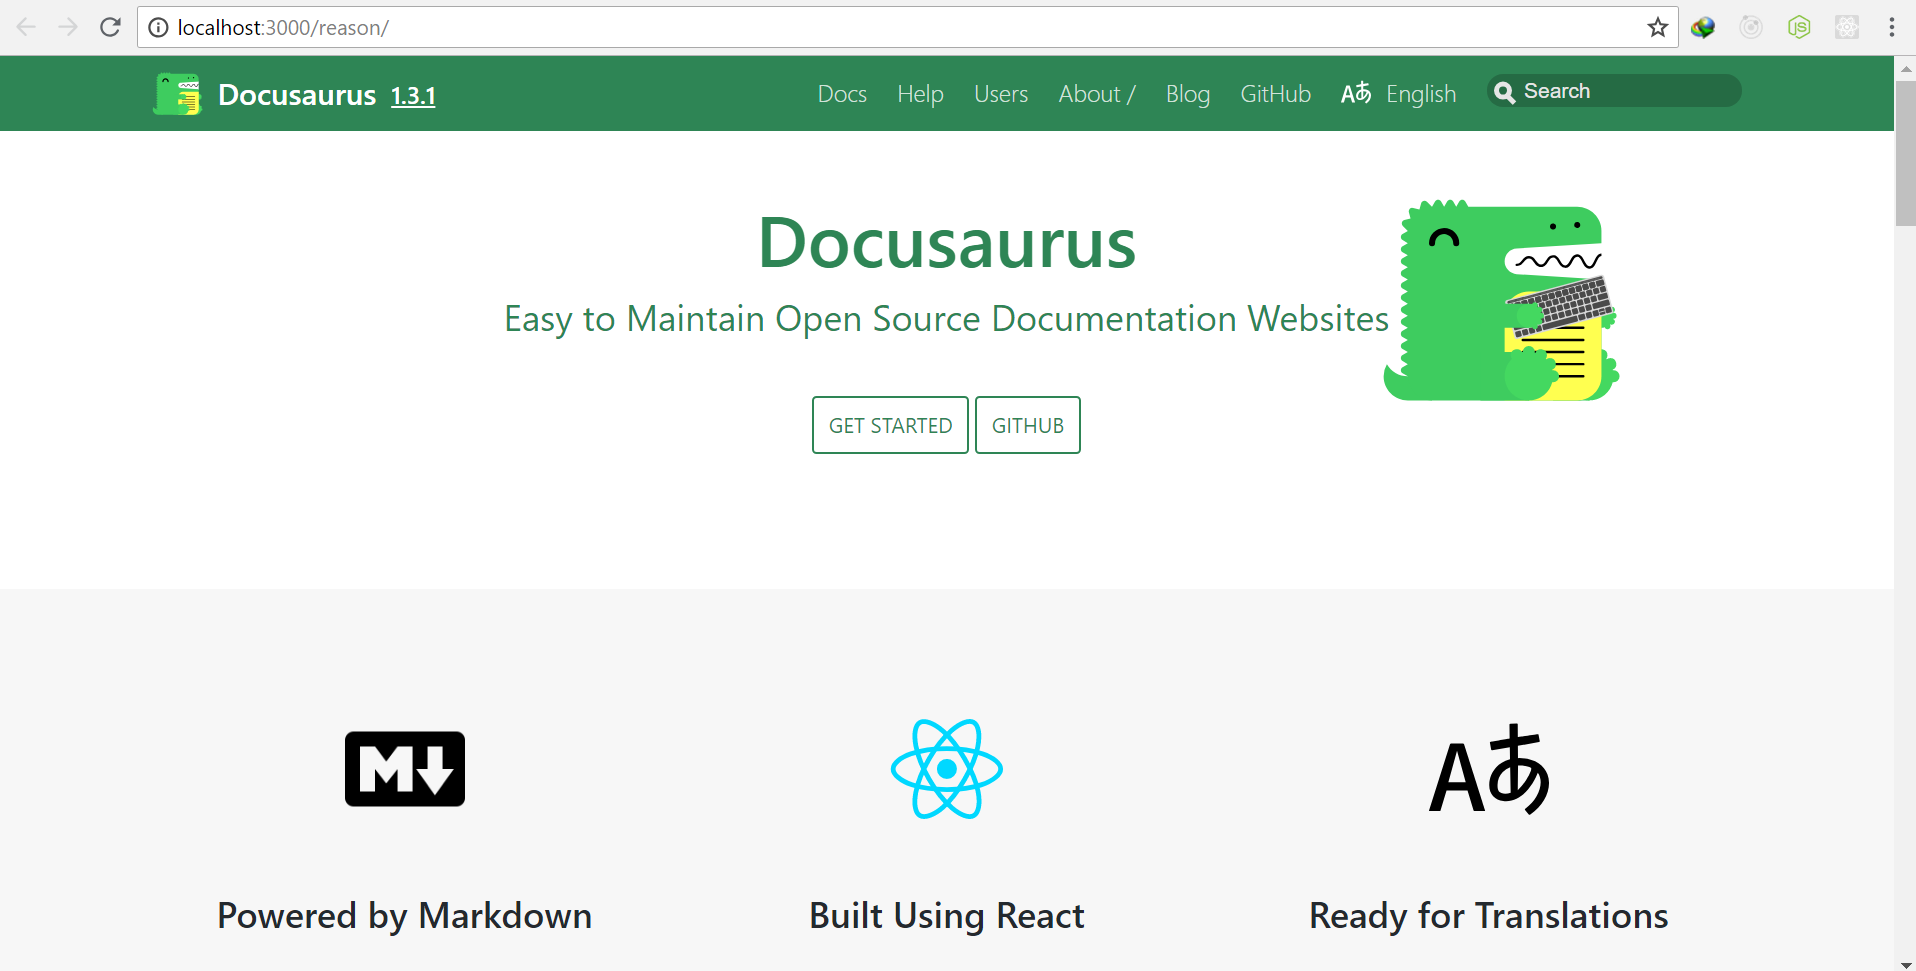This screenshot has width=1916, height=971.
Task: Click the large translation icon
Action: (x=1489, y=769)
